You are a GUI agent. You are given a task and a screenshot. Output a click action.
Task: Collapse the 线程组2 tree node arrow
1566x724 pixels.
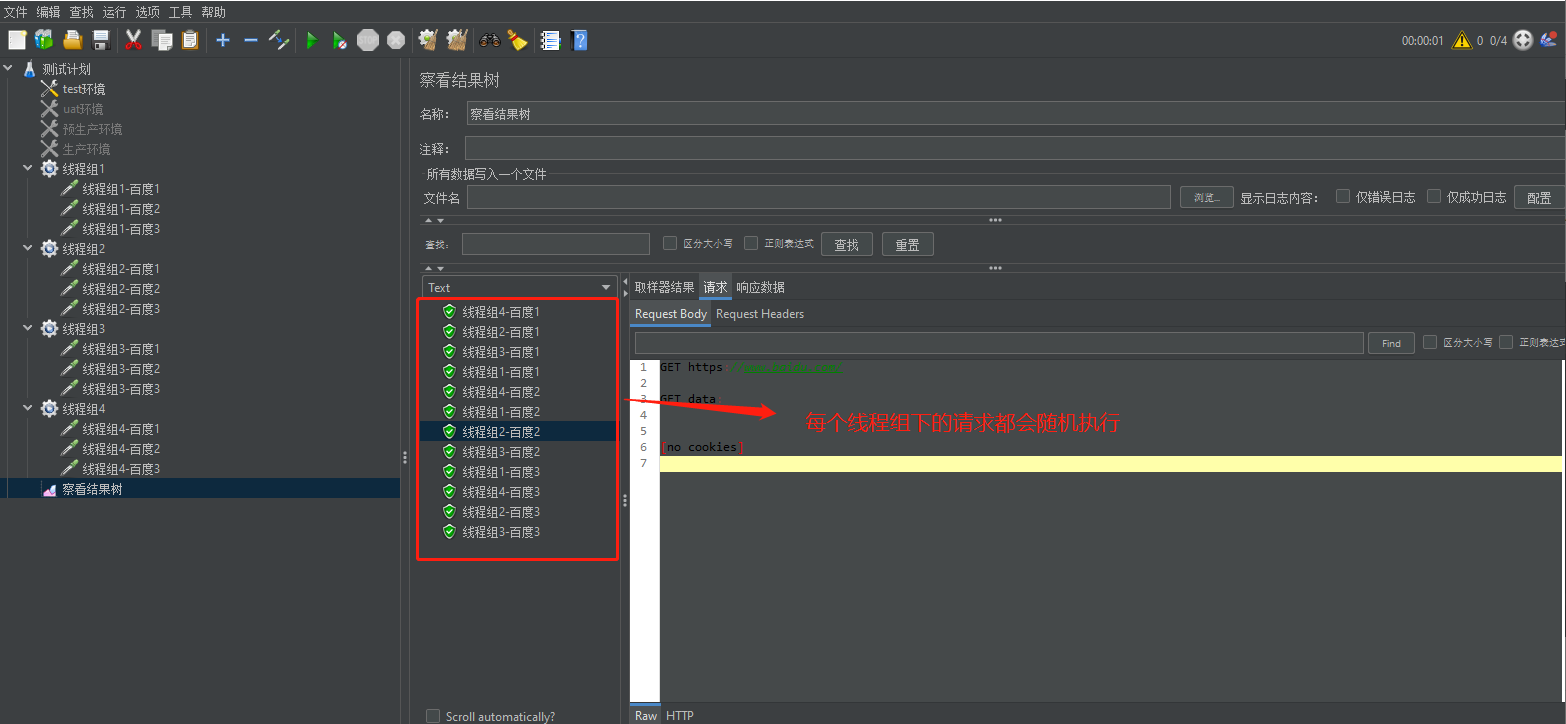(x=28, y=249)
